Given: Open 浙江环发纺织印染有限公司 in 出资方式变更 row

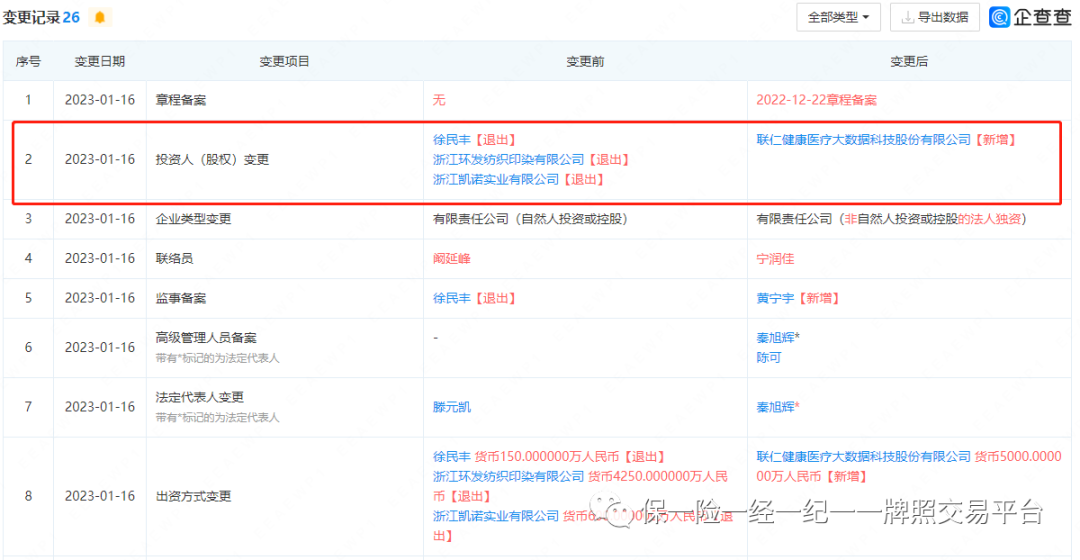Looking at the screenshot, I should (x=508, y=477).
